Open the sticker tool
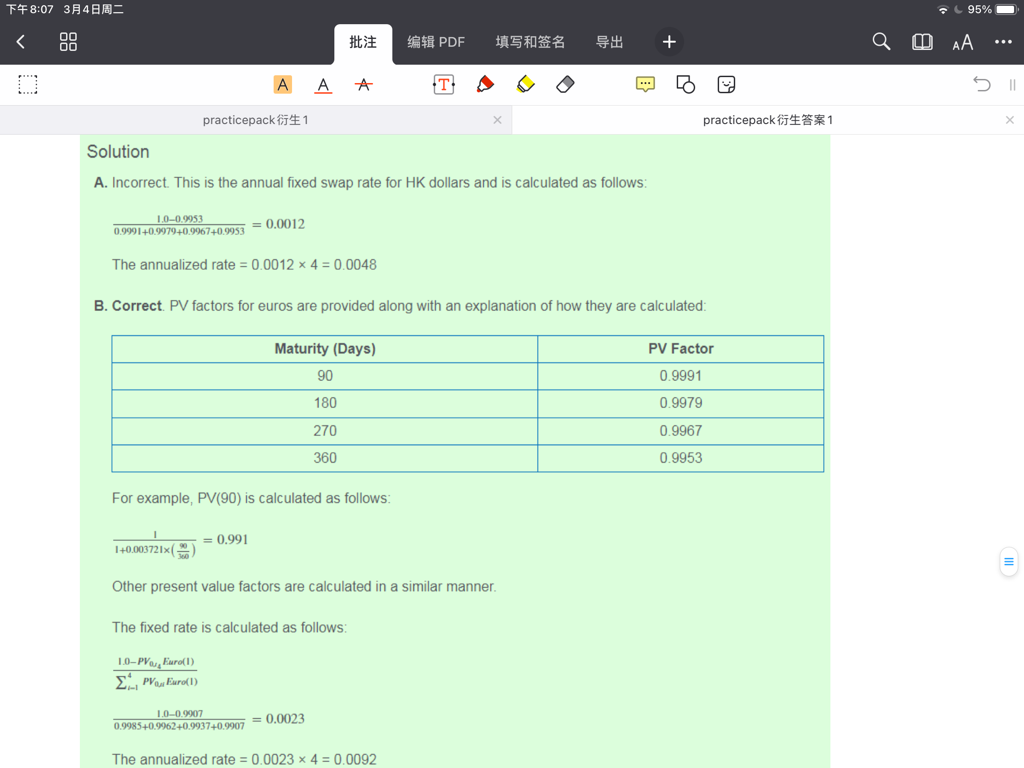Image resolution: width=1024 pixels, height=768 pixels. [726, 84]
